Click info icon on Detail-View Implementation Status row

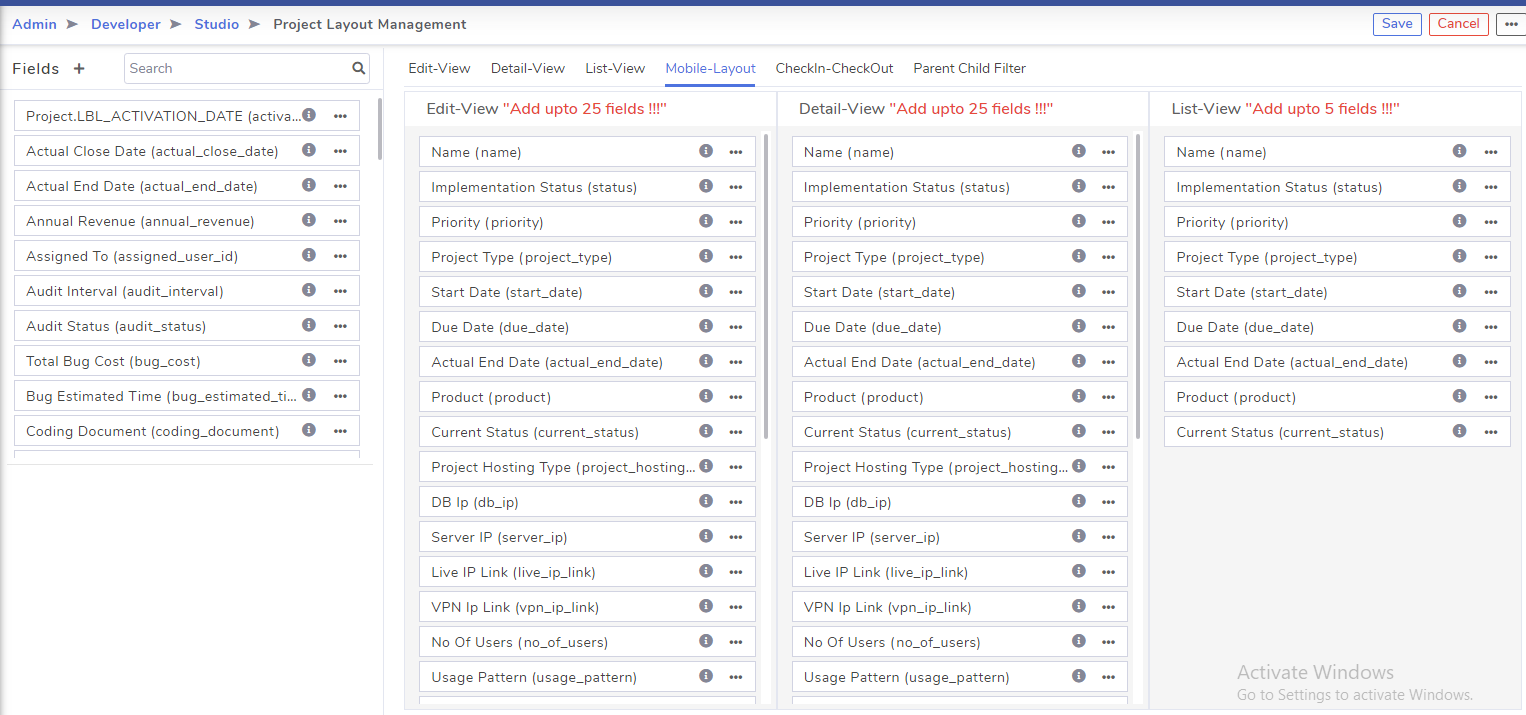1079,186
